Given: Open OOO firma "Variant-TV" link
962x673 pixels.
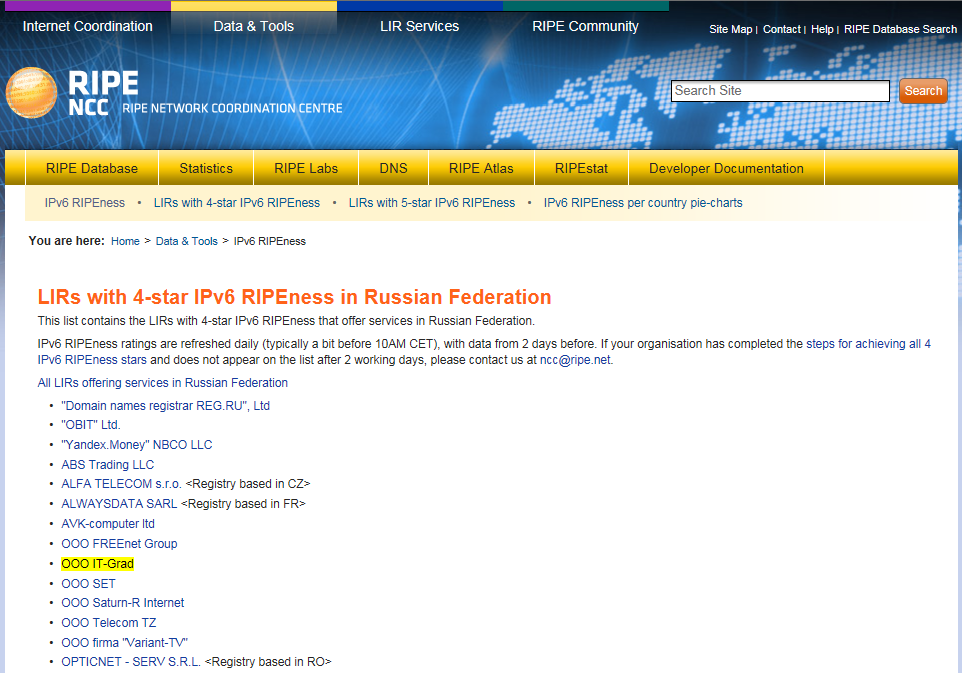Looking at the screenshot, I should pos(125,643).
